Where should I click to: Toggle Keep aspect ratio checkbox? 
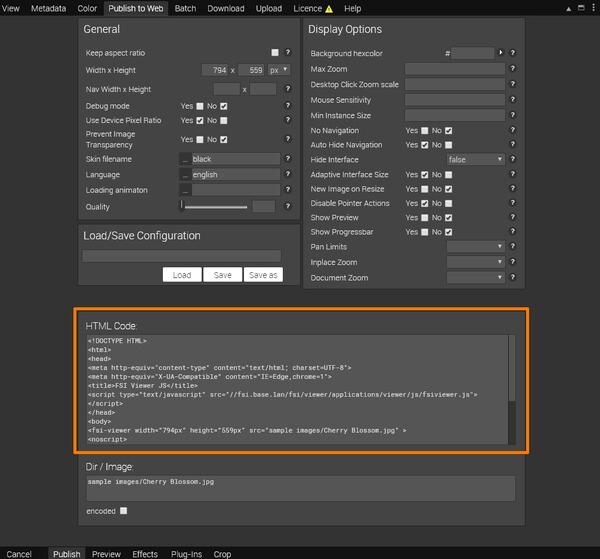[275, 52]
